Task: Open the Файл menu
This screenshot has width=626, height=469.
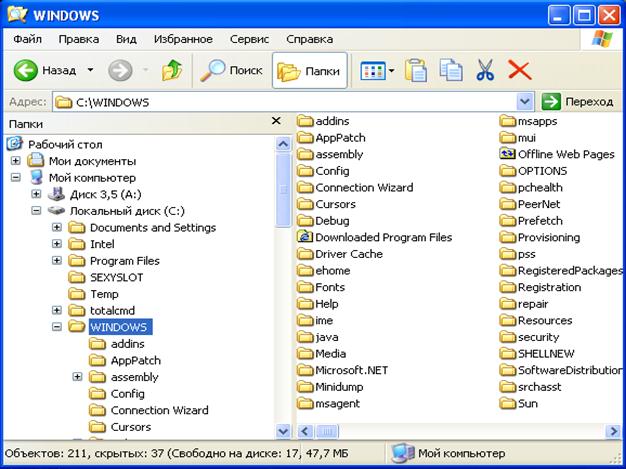Action: pyautogui.click(x=27, y=39)
